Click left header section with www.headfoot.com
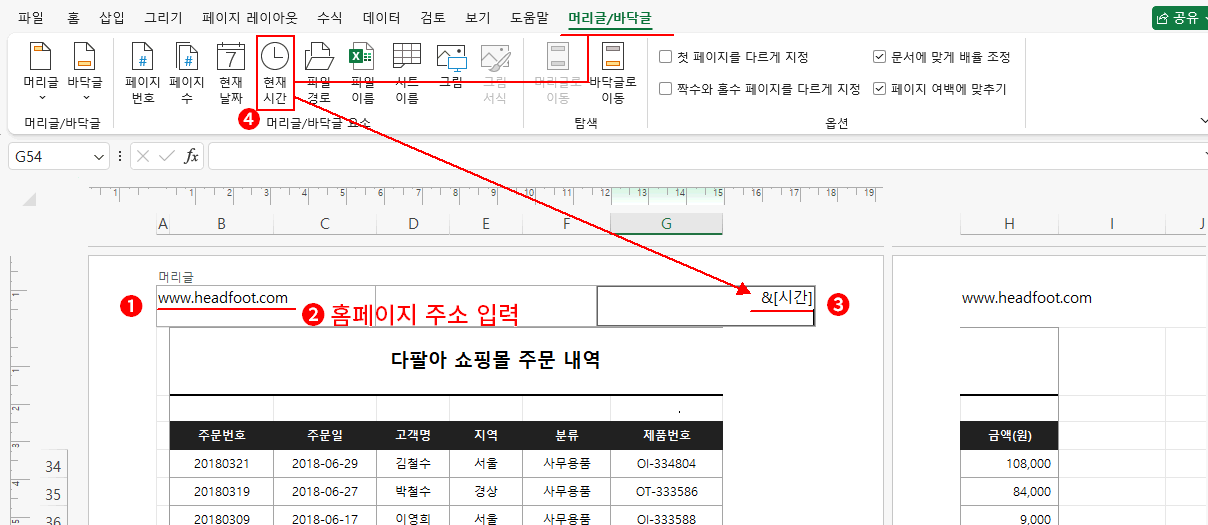This screenshot has height=525, width=1208. click(x=265, y=306)
